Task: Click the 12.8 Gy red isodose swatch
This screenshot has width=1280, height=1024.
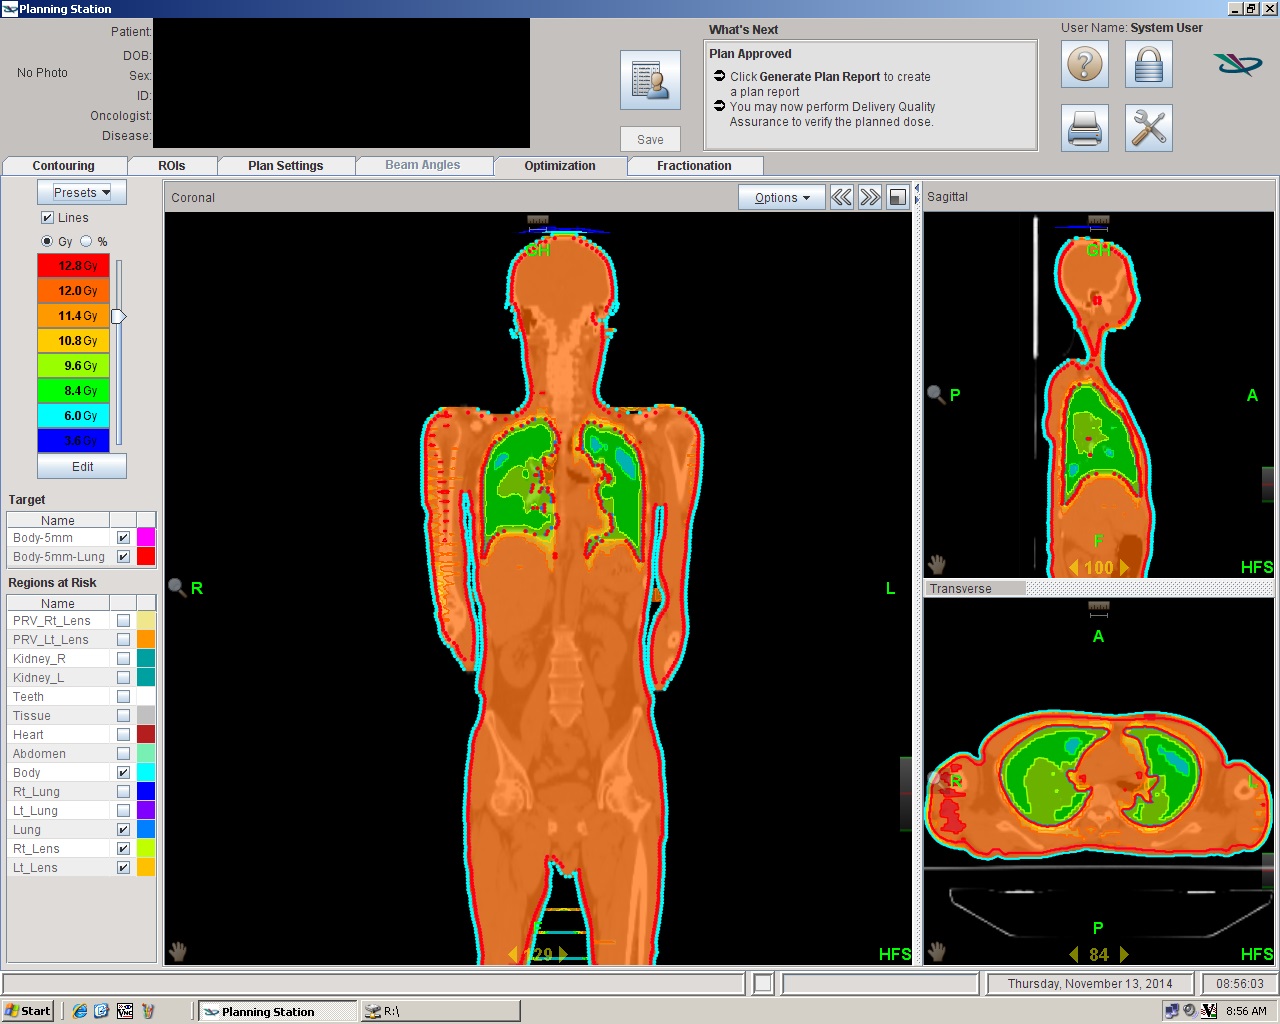Action: [x=73, y=266]
